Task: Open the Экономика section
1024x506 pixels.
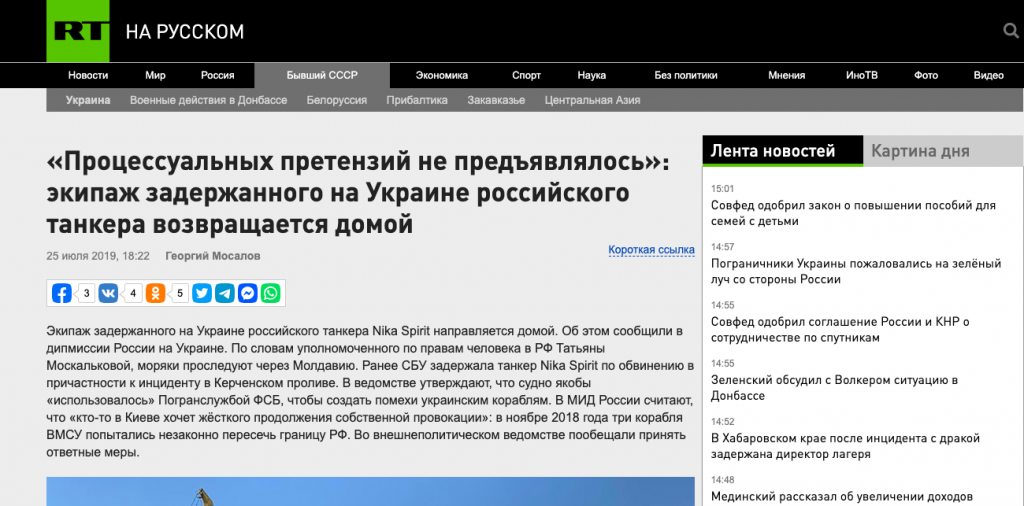Action: (441, 75)
